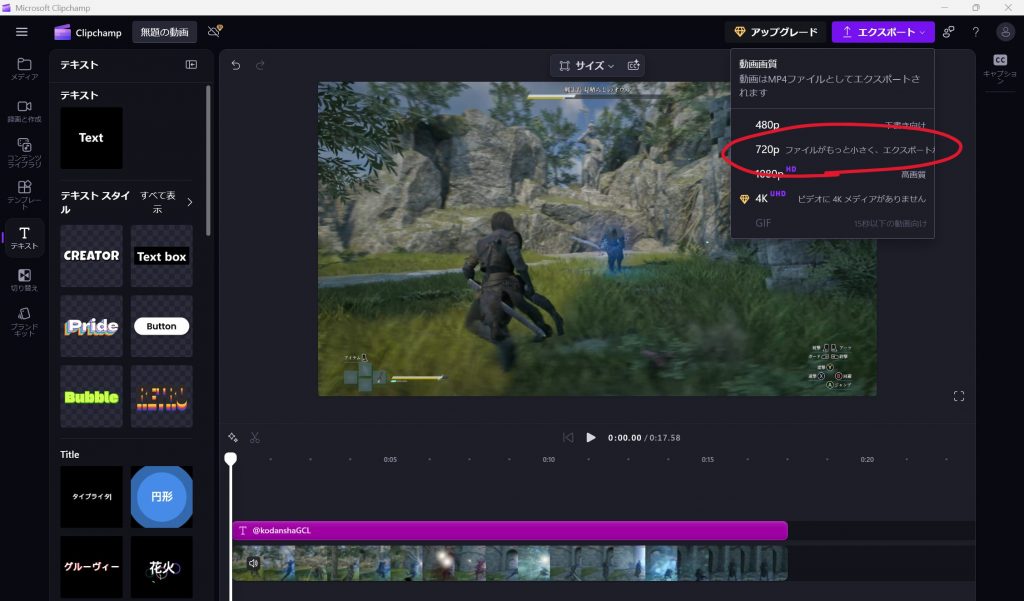Edit the 無題の動画 project title
This screenshot has height=601, width=1024.
165,32
